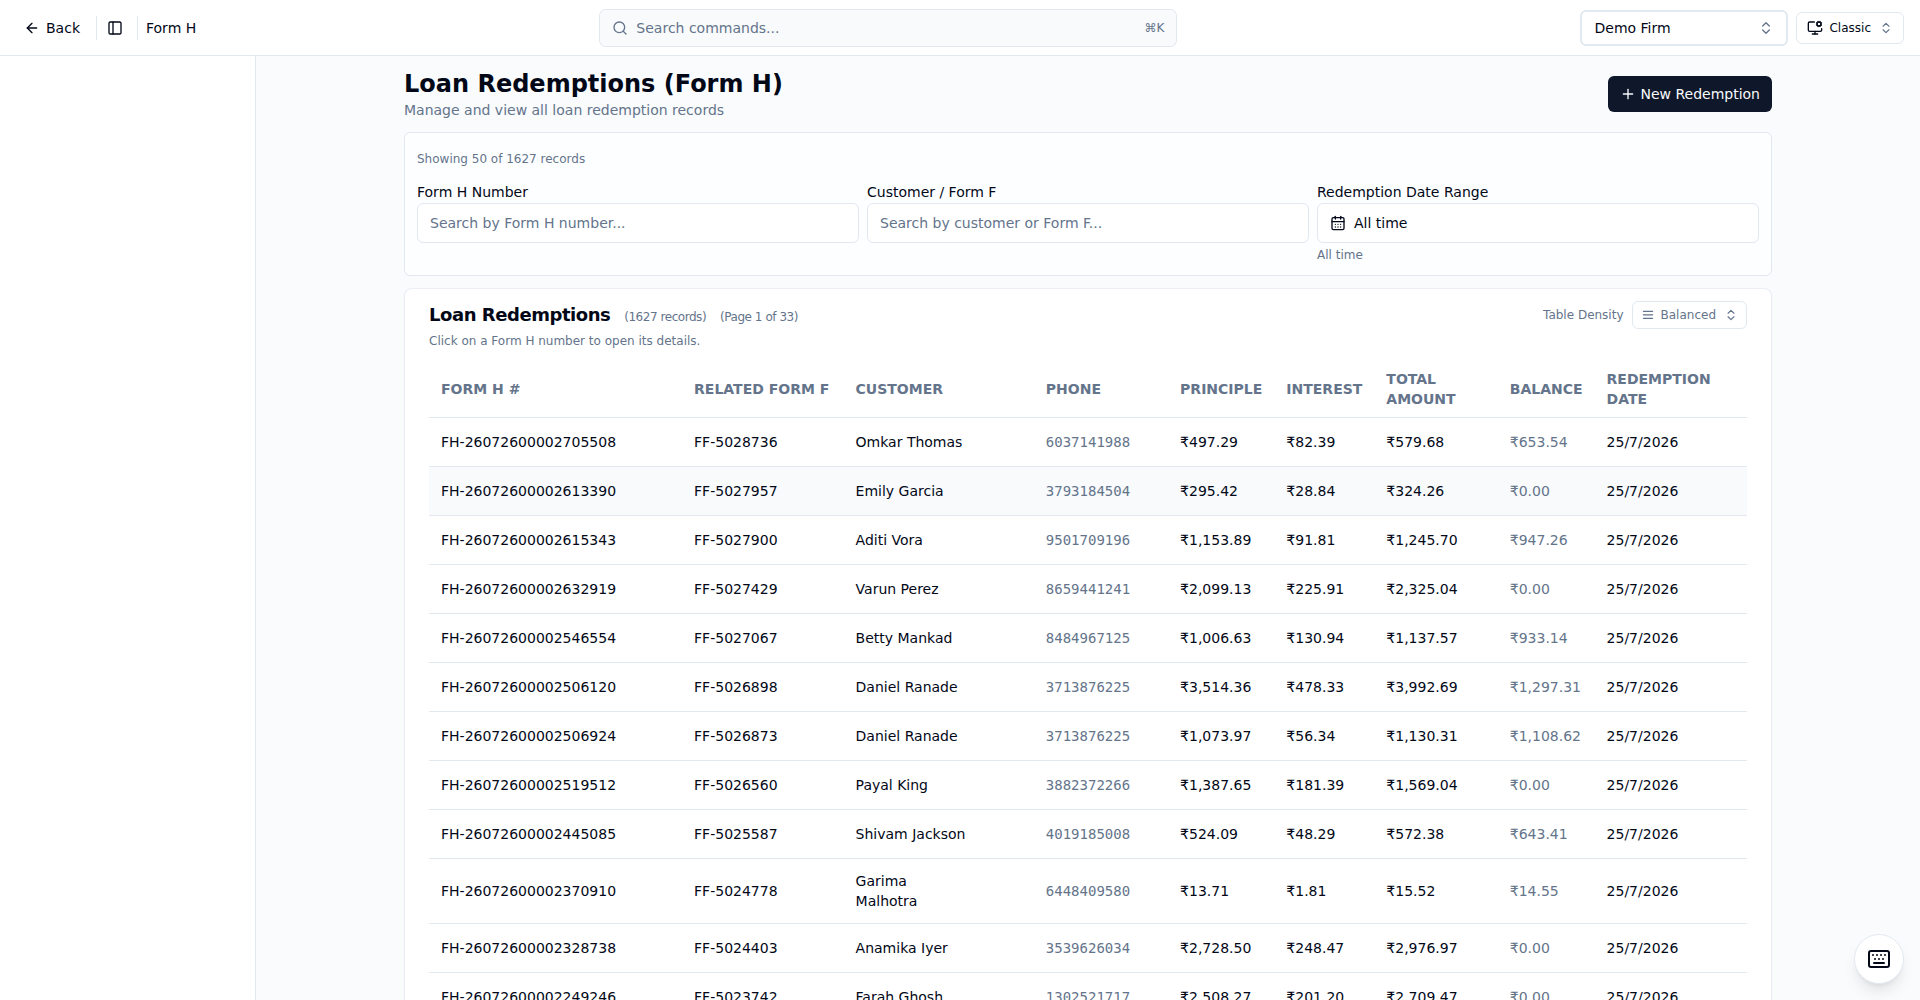Open the Balanced table density dropdown

pyautogui.click(x=1689, y=315)
